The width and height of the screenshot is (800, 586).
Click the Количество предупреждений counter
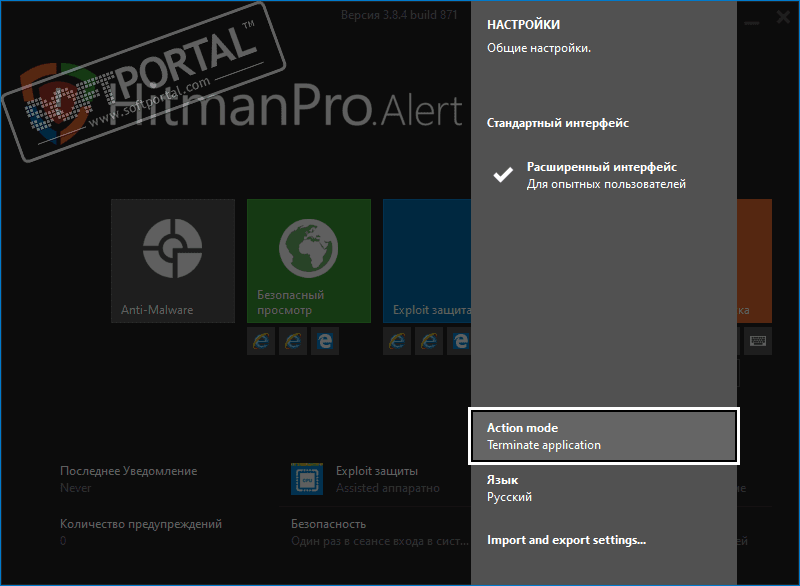[x=141, y=532]
